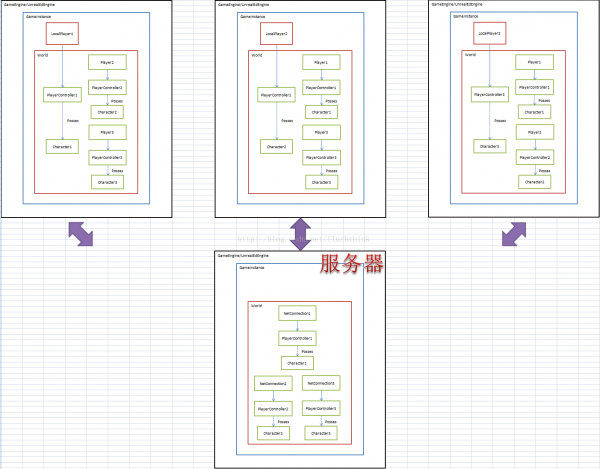Choose Character1 in the LocalPlayer2 client diagram

pyautogui.click(x=321, y=112)
